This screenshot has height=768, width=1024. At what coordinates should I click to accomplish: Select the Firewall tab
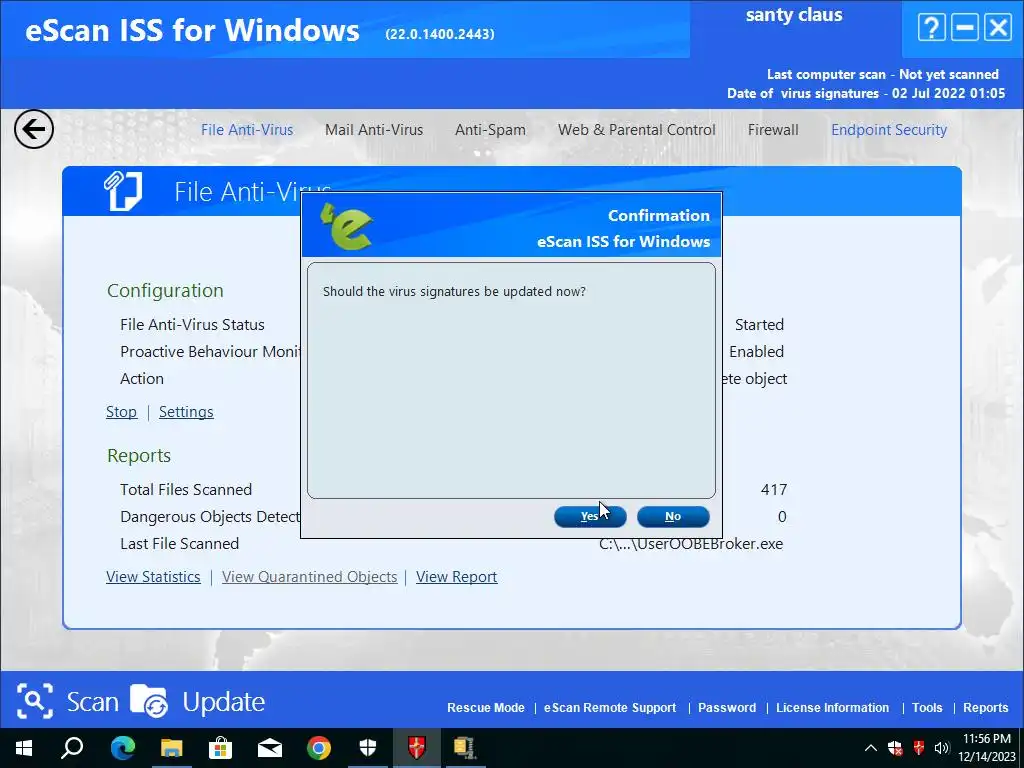[773, 130]
